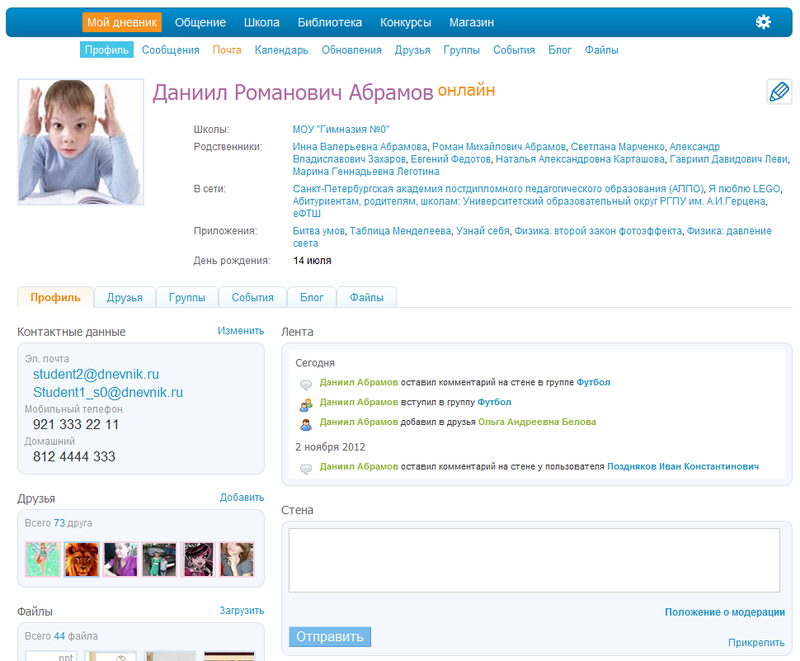Click Загрузить next to Файлы
Screen dimensions: 800x661
pos(242,611)
